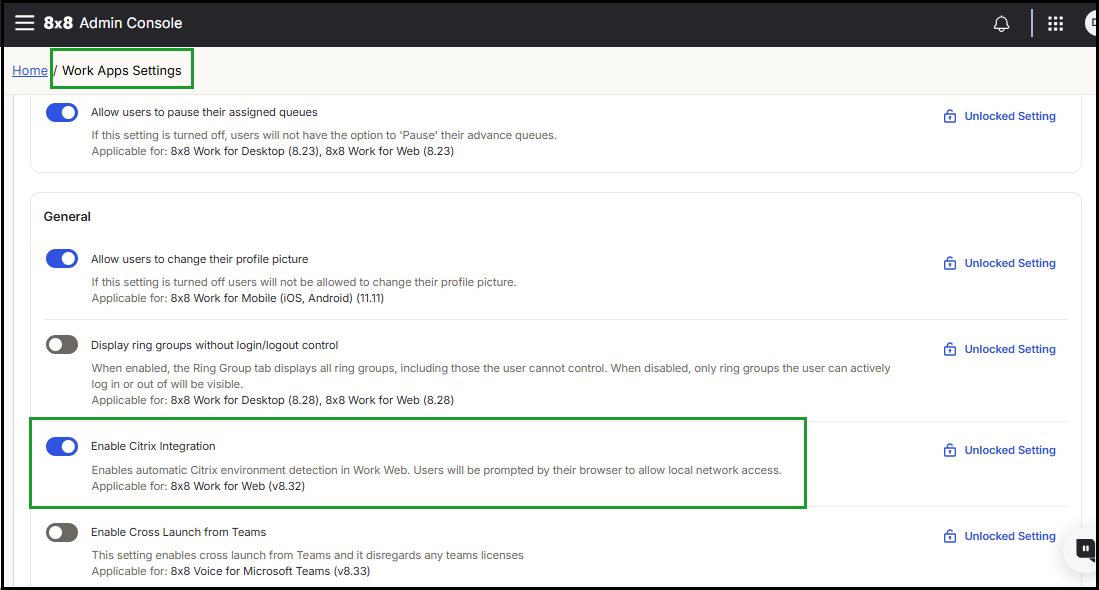The image size is (1099, 590).
Task: Enable Cross Launch from Teams toggle
Action: point(62,532)
